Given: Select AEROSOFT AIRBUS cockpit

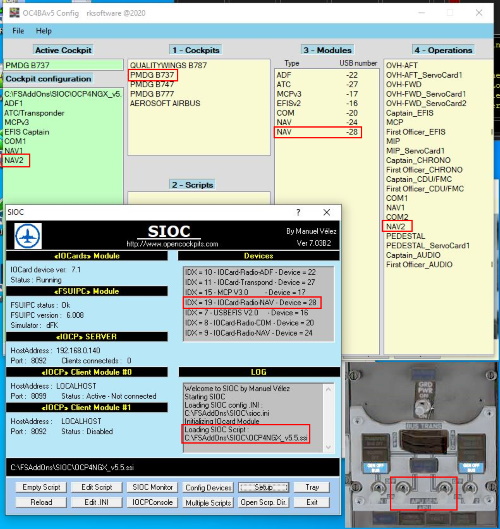Looking at the screenshot, I should coord(165,103).
